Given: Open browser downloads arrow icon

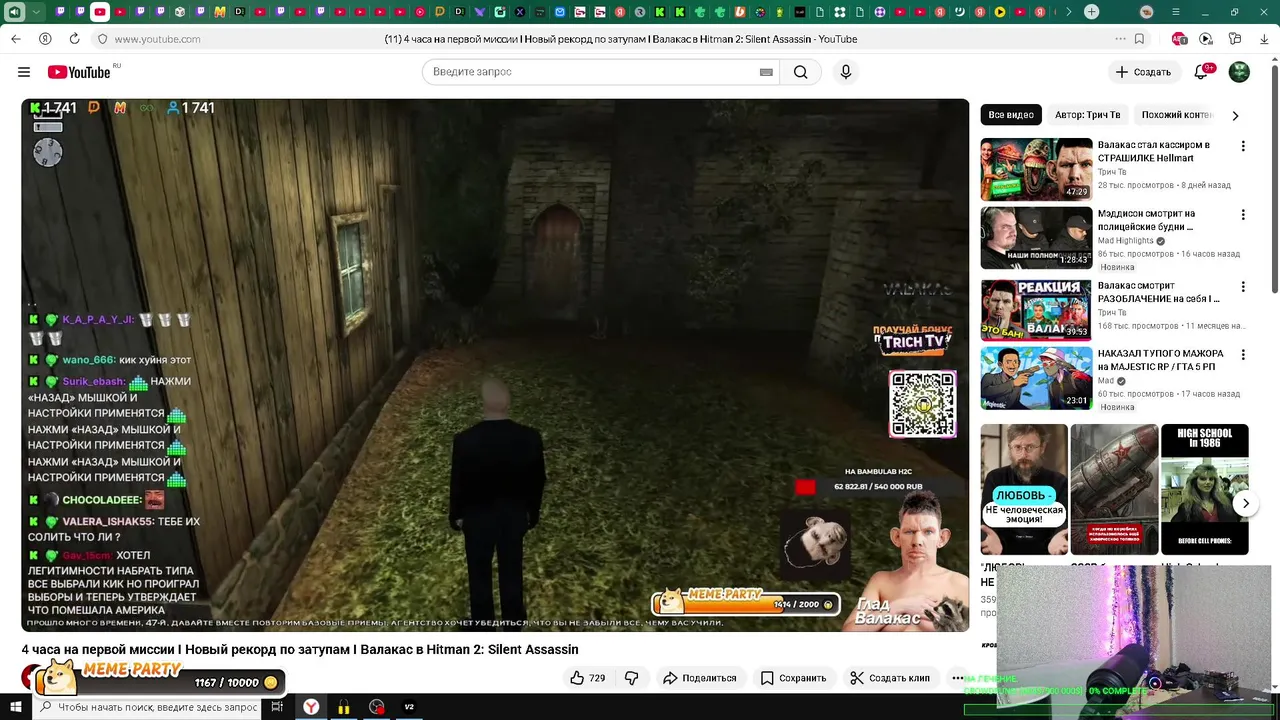Looking at the screenshot, I should click(1264, 39).
